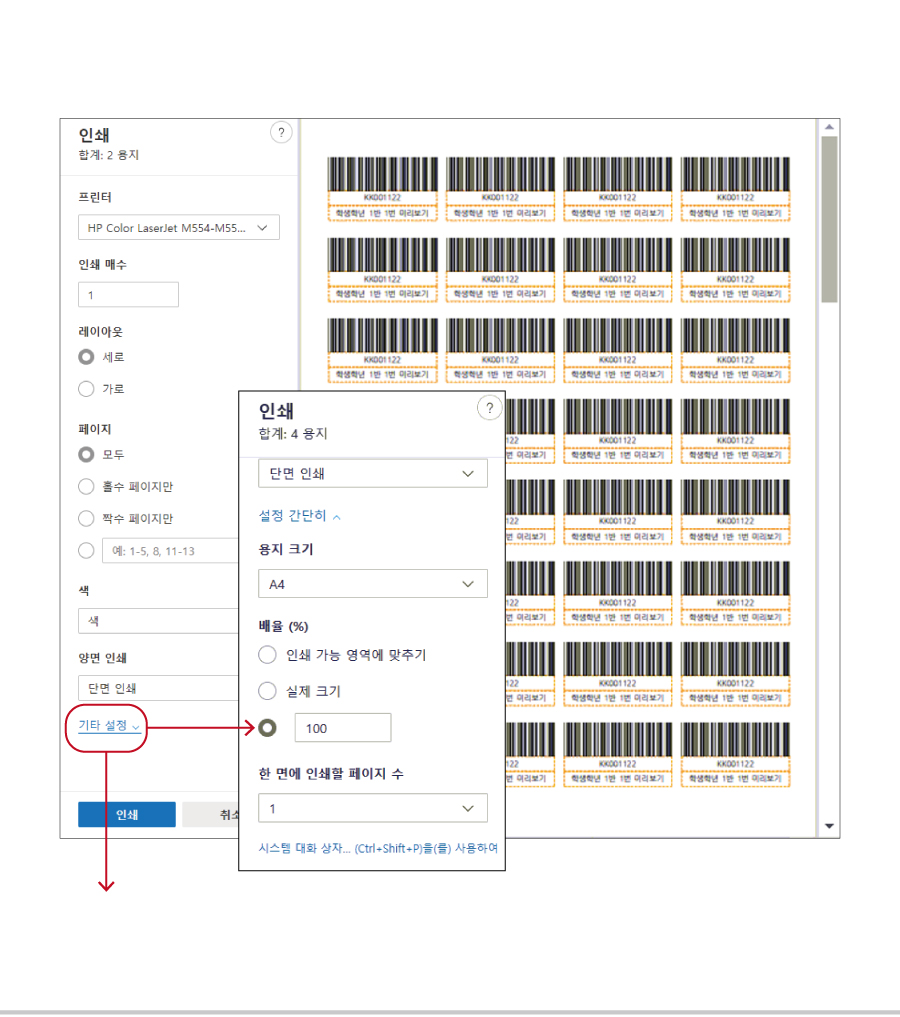The height and width of the screenshot is (1017, 900).
Task: Open the printer selection dropdown
Action: coord(178,228)
